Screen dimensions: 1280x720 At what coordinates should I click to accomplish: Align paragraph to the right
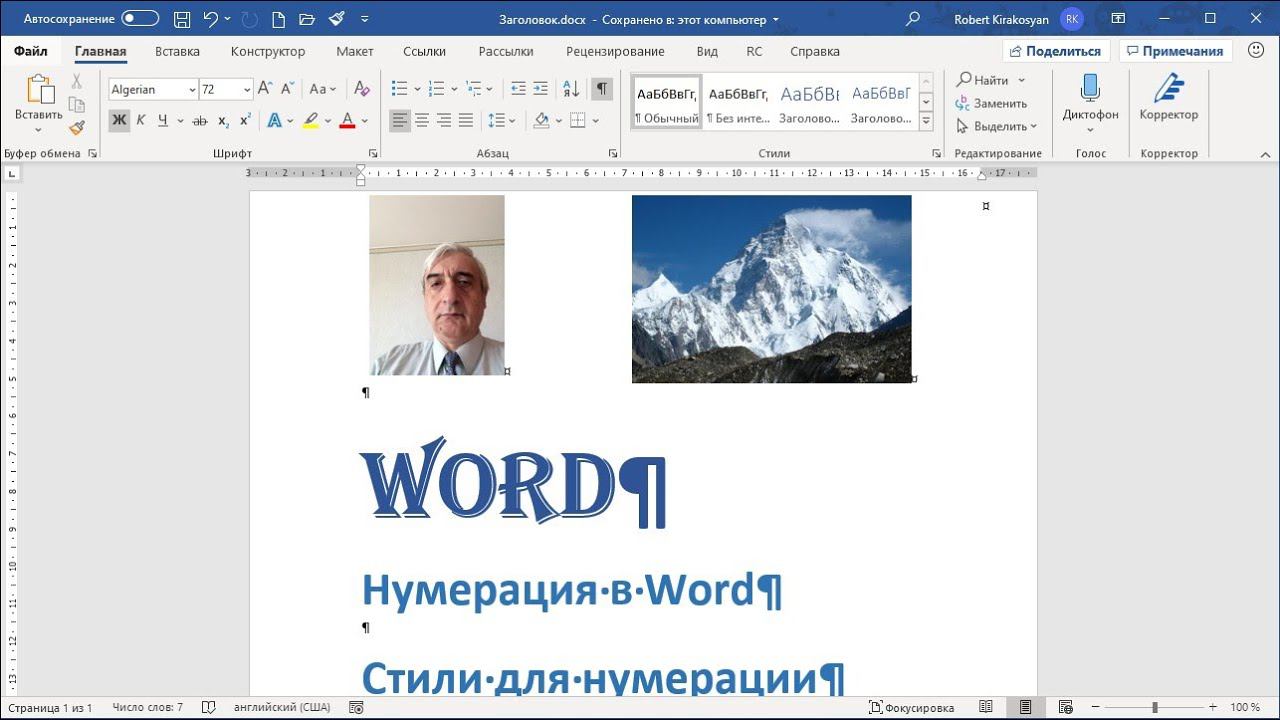point(444,121)
